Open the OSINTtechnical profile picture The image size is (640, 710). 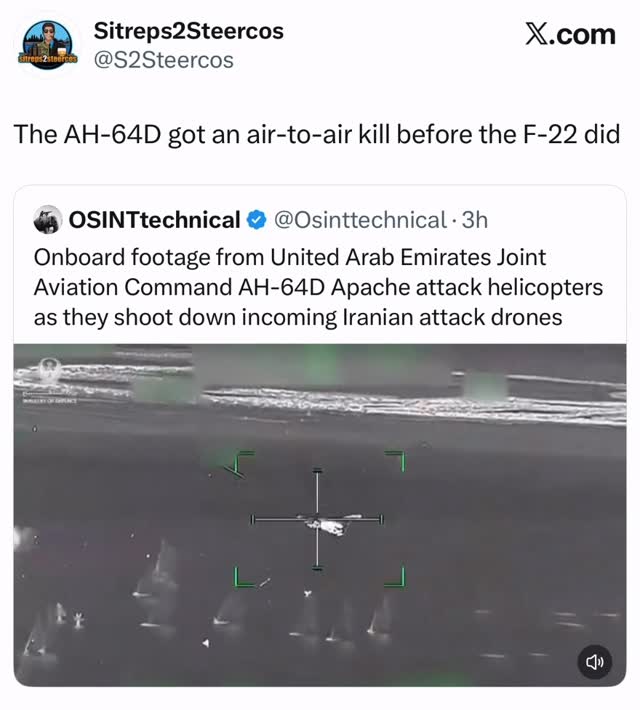[48, 220]
